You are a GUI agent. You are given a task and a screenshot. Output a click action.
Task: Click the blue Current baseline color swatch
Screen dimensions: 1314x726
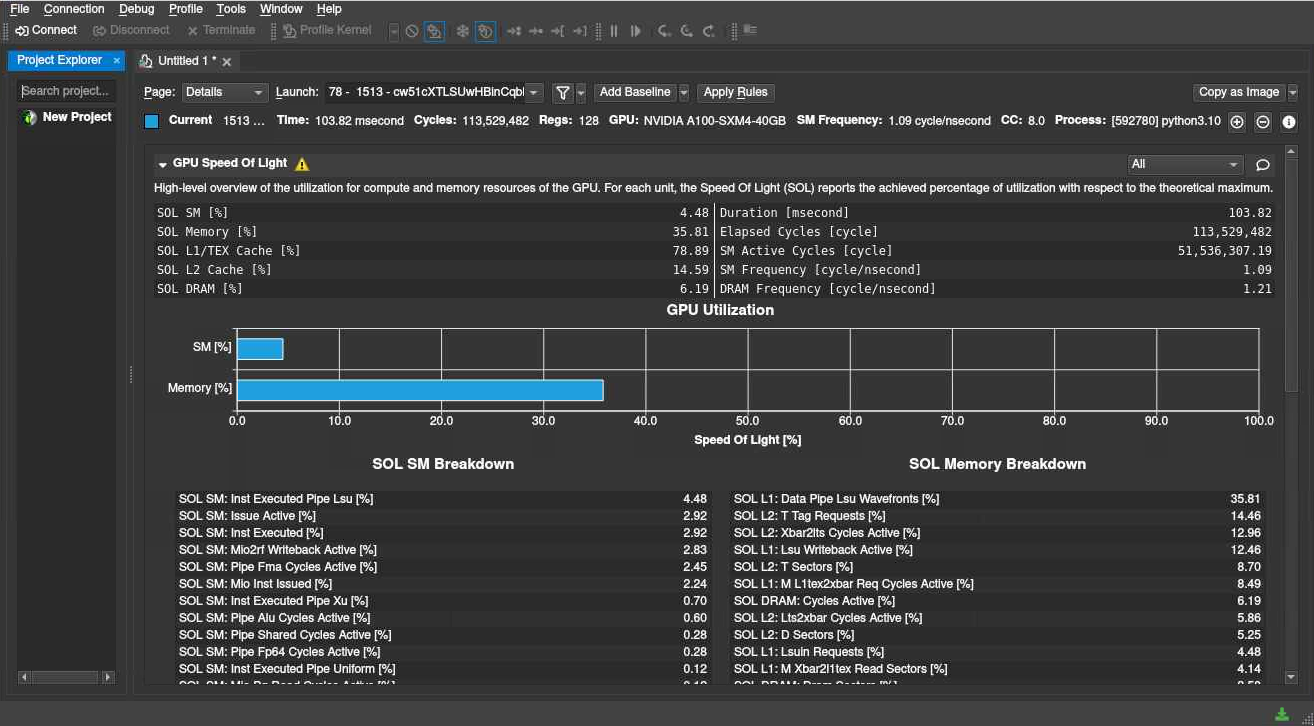pyautogui.click(x=152, y=121)
